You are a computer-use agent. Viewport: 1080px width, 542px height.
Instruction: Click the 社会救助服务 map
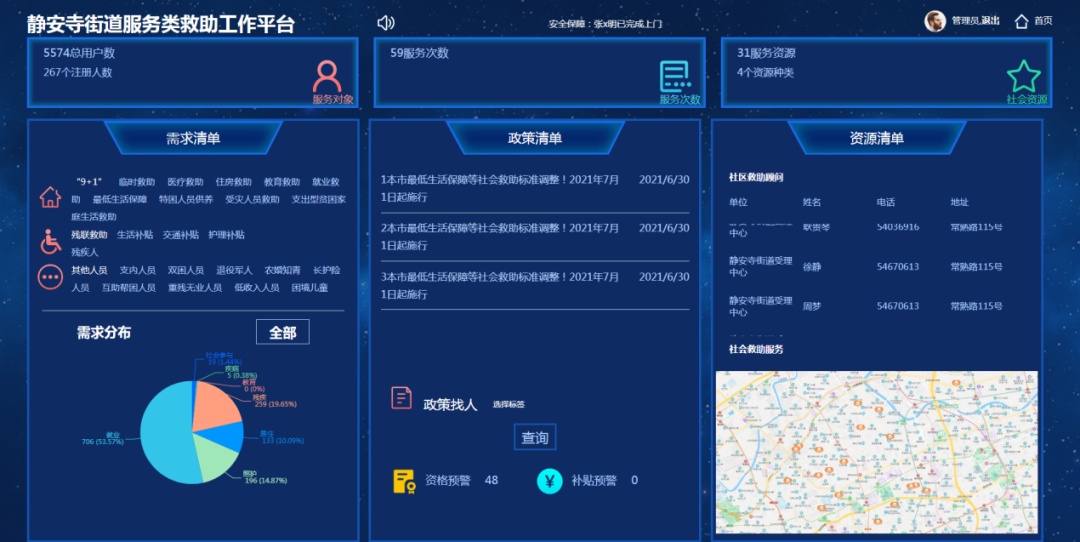click(x=876, y=451)
